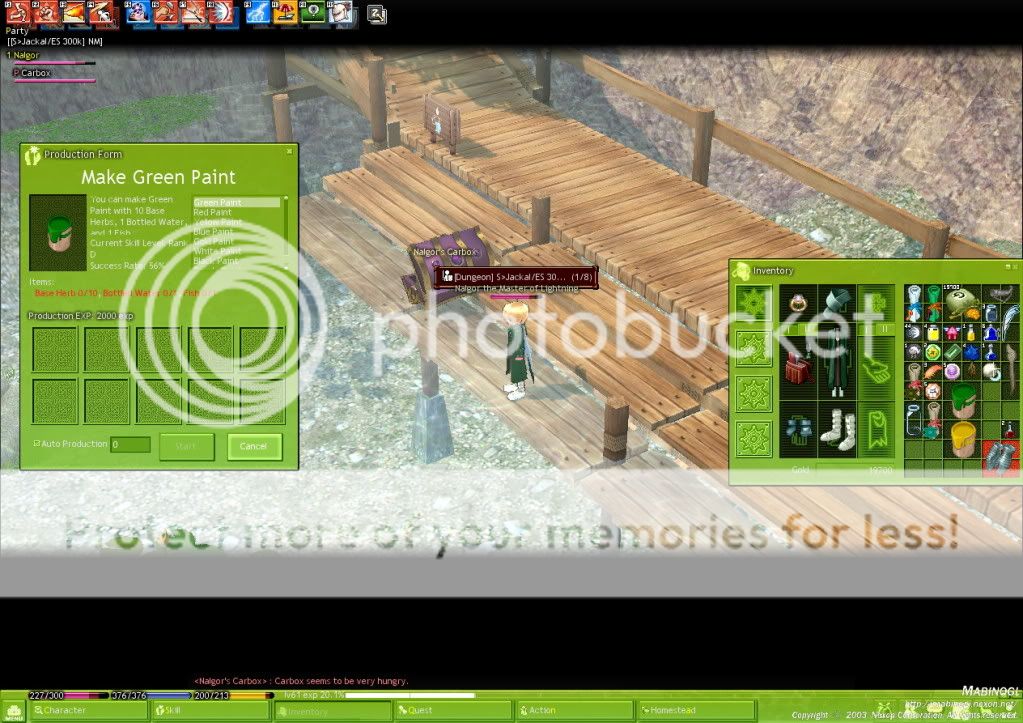Open the third Inventory bag tab
This screenshot has width=1023, height=723.
pyautogui.click(x=754, y=393)
